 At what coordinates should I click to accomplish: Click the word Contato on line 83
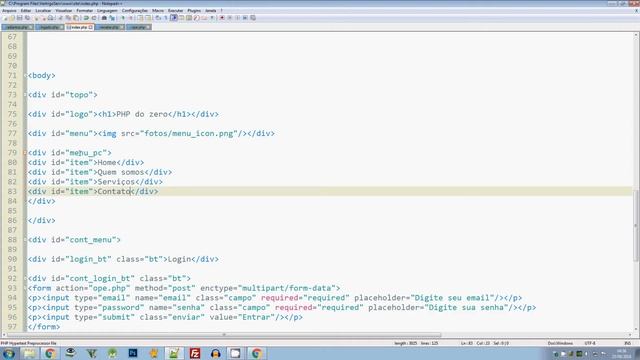click(114, 191)
